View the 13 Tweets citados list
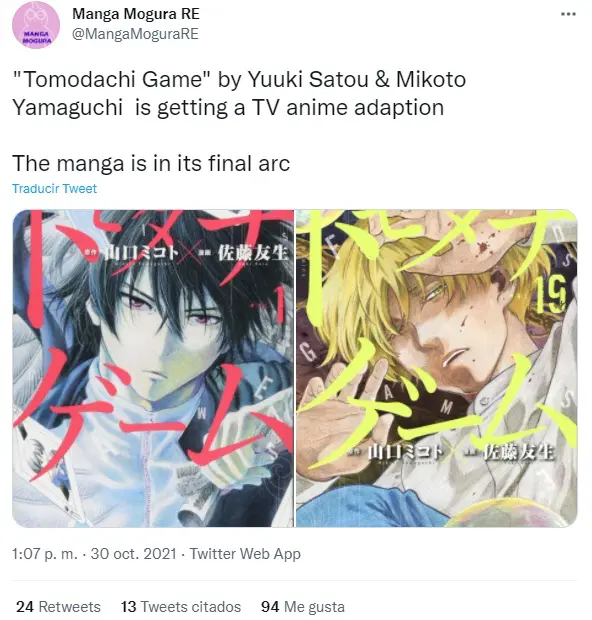This screenshot has height=620, width=592. [x=181, y=607]
